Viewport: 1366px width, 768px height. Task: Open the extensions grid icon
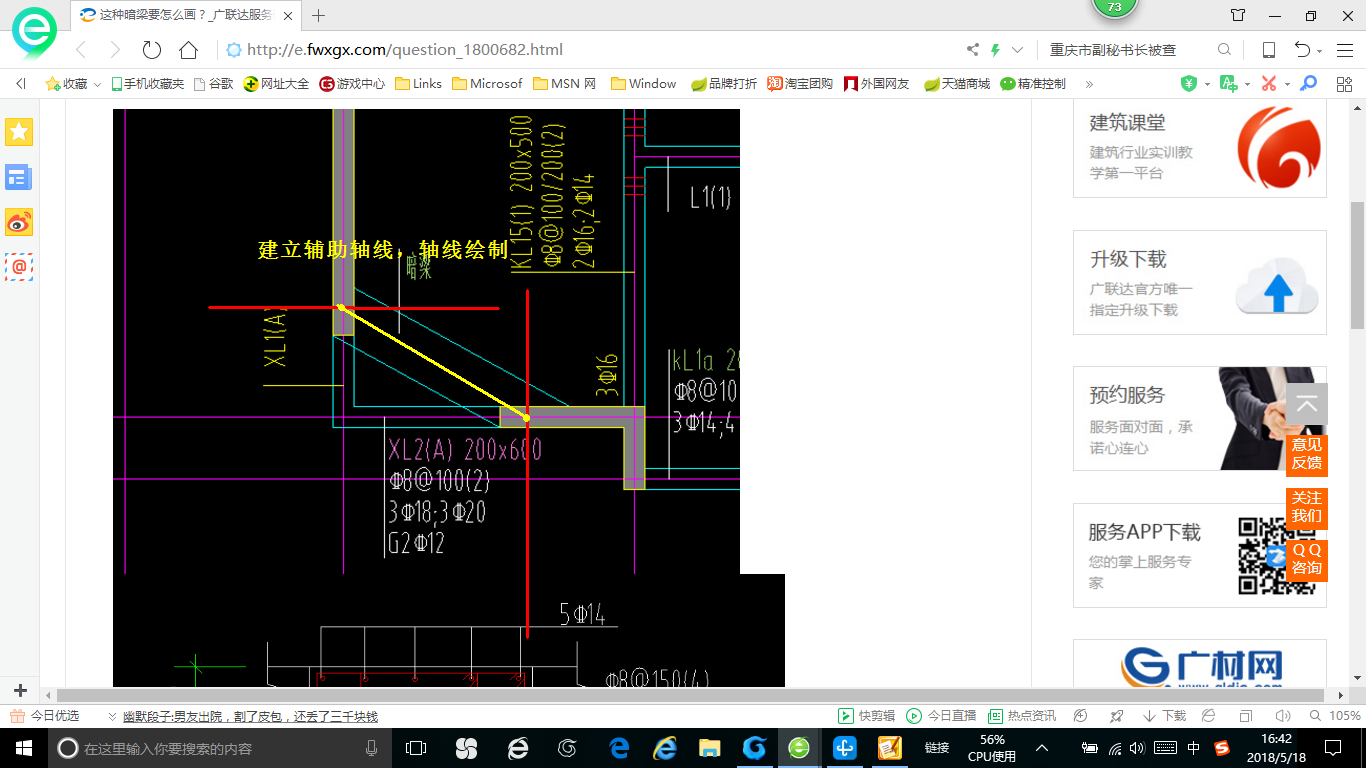click(x=1344, y=84)
